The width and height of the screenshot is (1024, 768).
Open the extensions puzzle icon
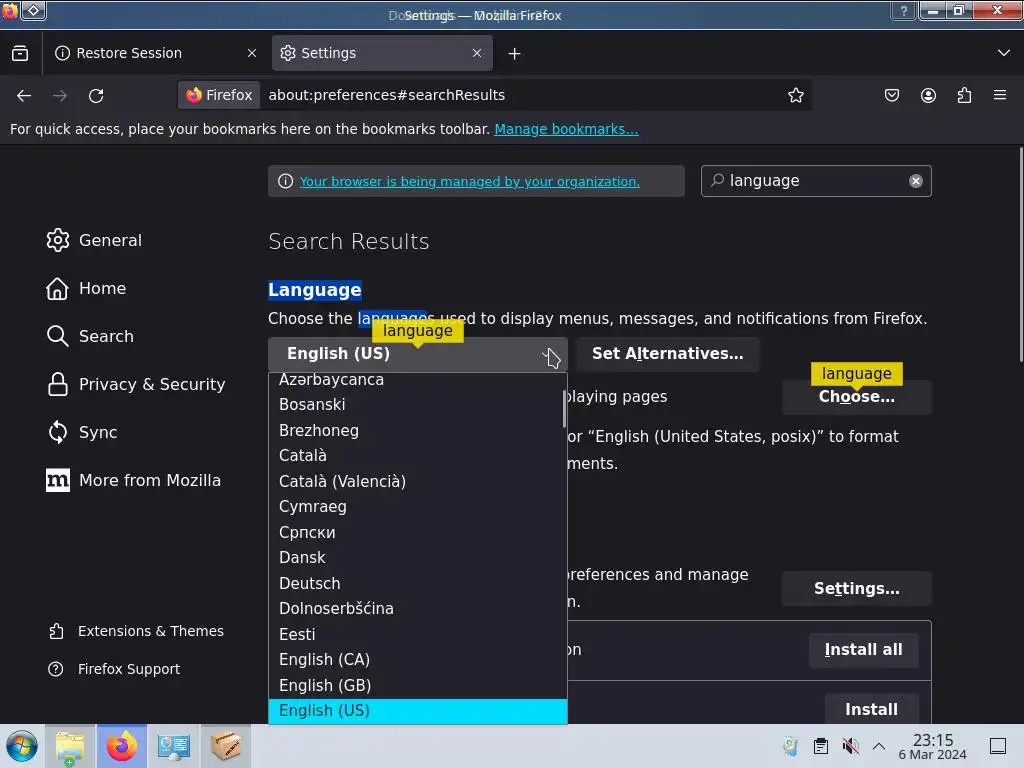[x=965, y=95]
